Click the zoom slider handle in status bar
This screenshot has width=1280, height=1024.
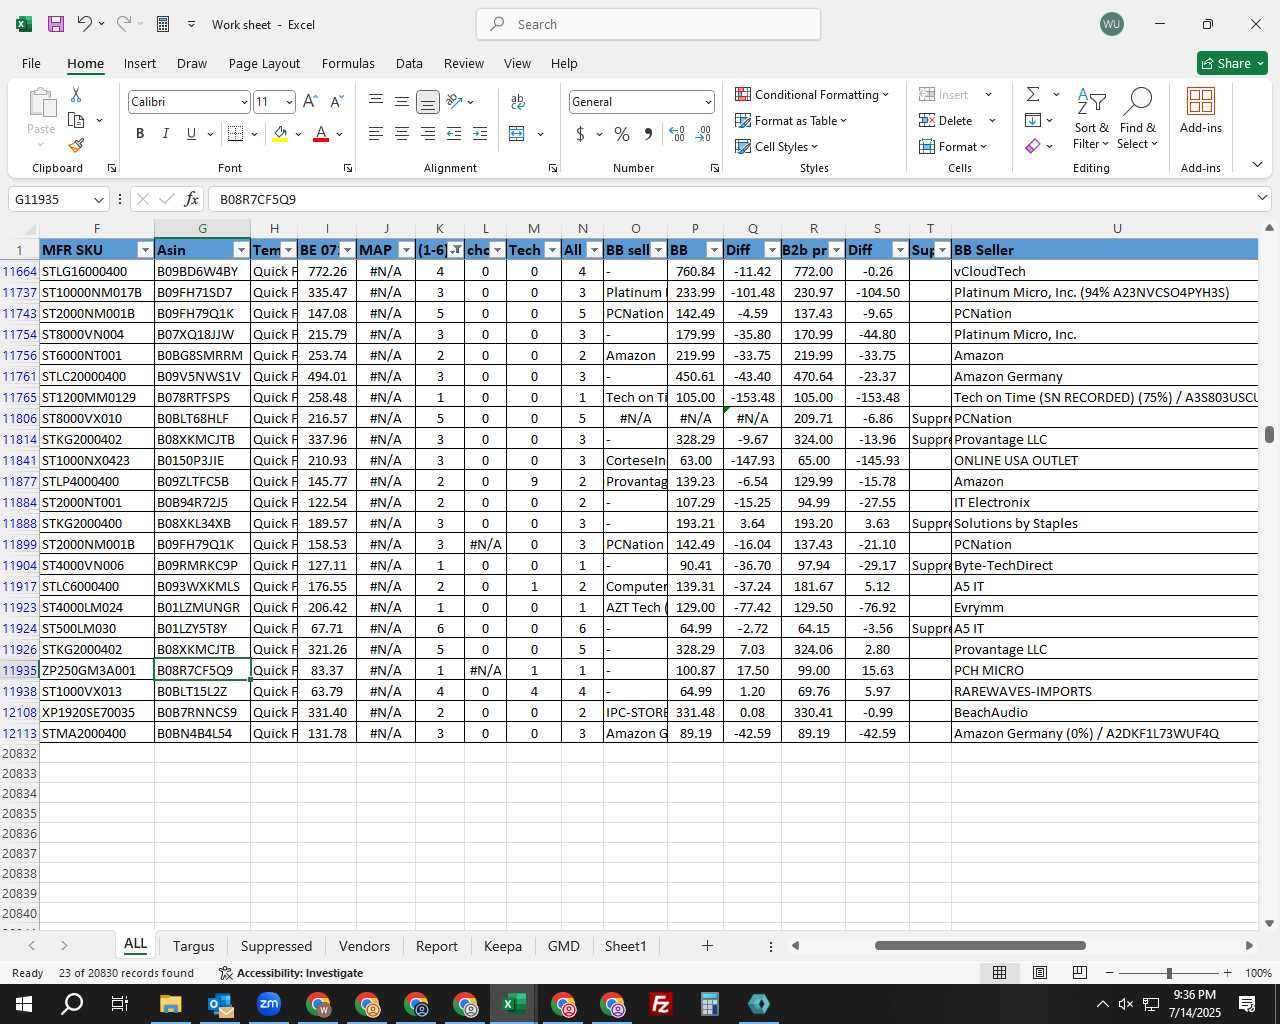coord(1168,973)
